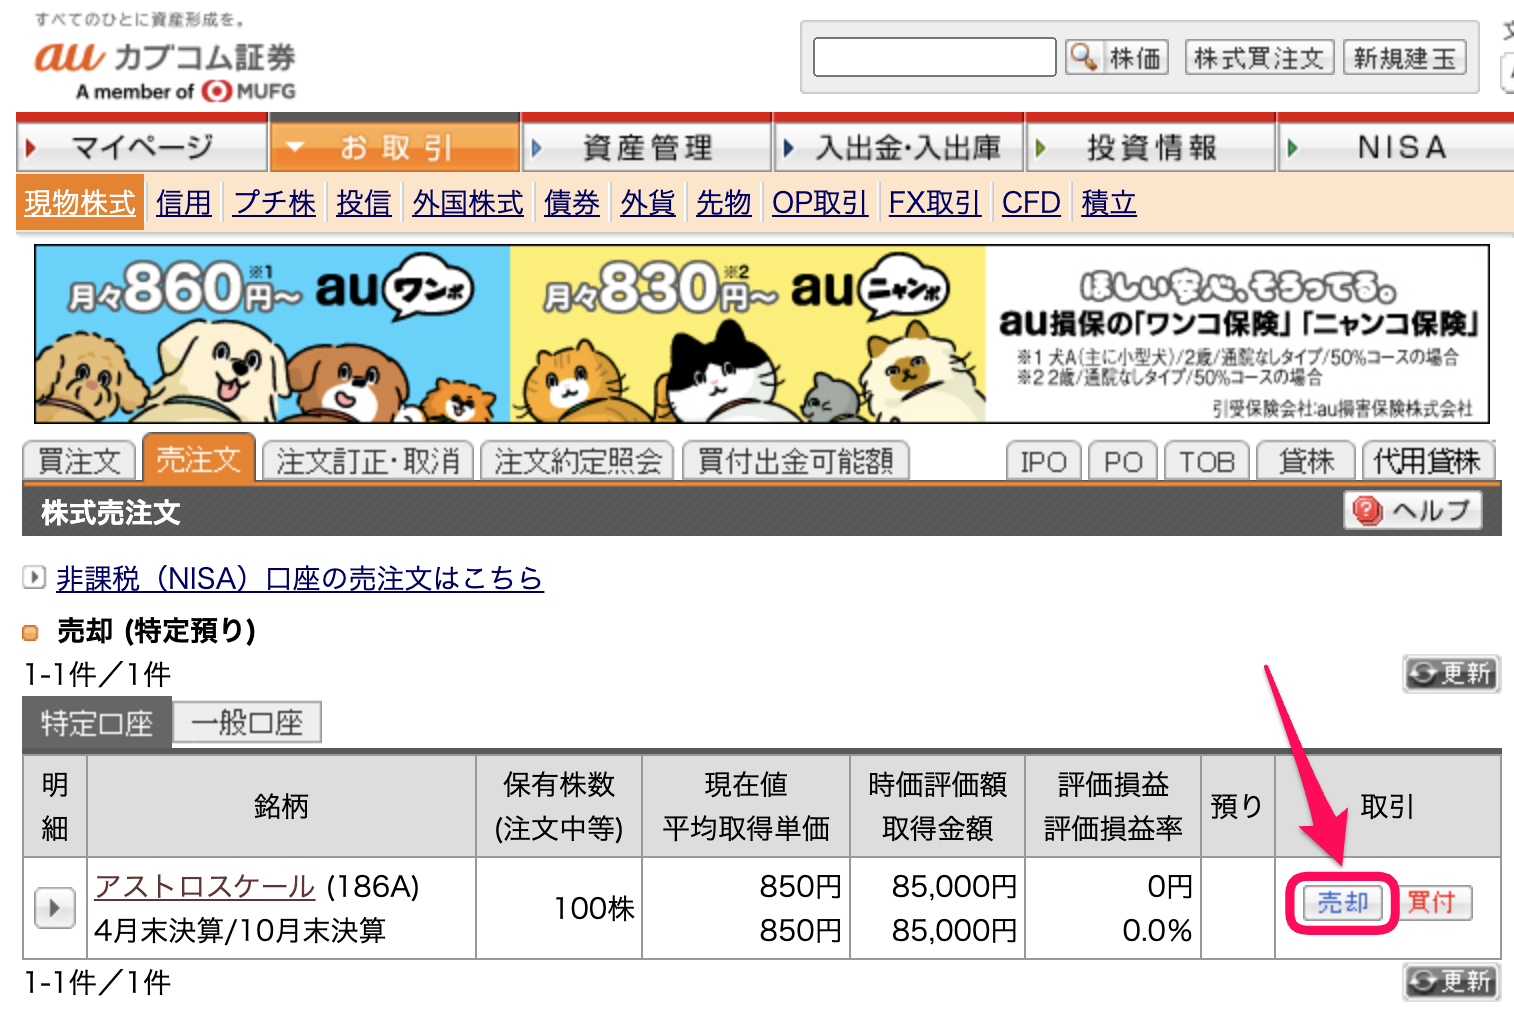Click the magnifier 株価 search button

coord(1116,58)
